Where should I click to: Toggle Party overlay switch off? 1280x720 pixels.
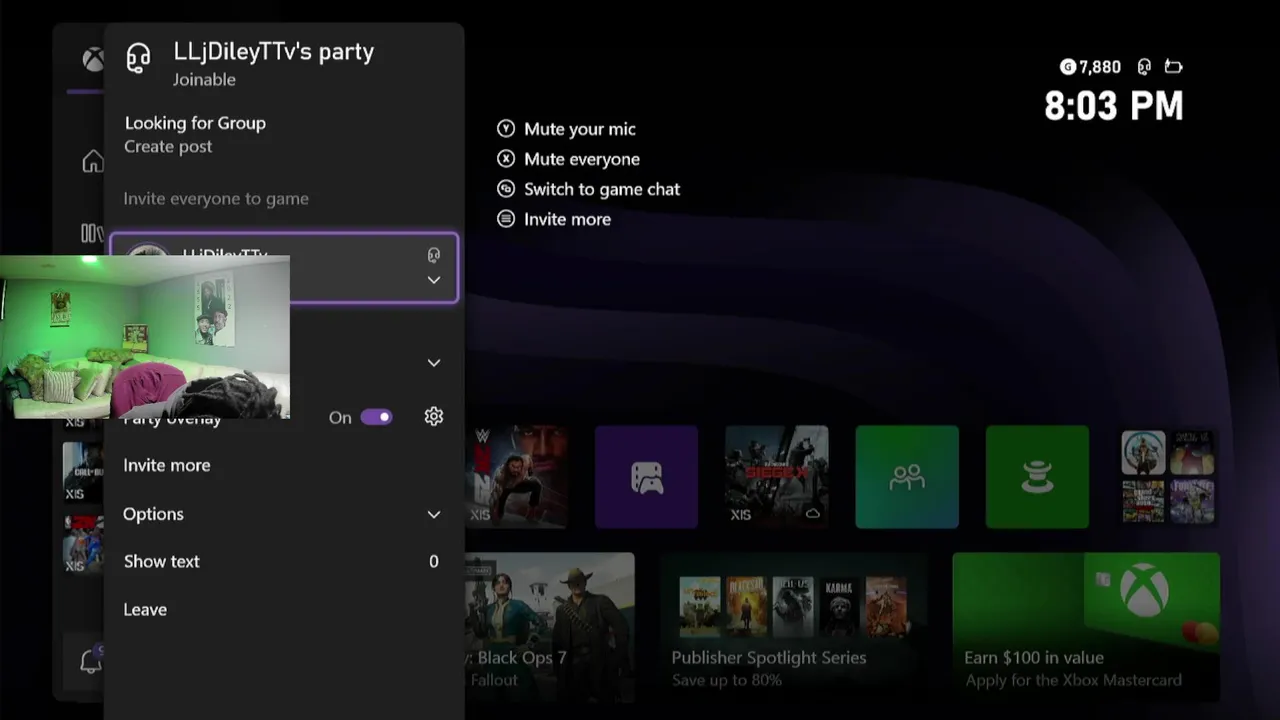click(376, 417)
